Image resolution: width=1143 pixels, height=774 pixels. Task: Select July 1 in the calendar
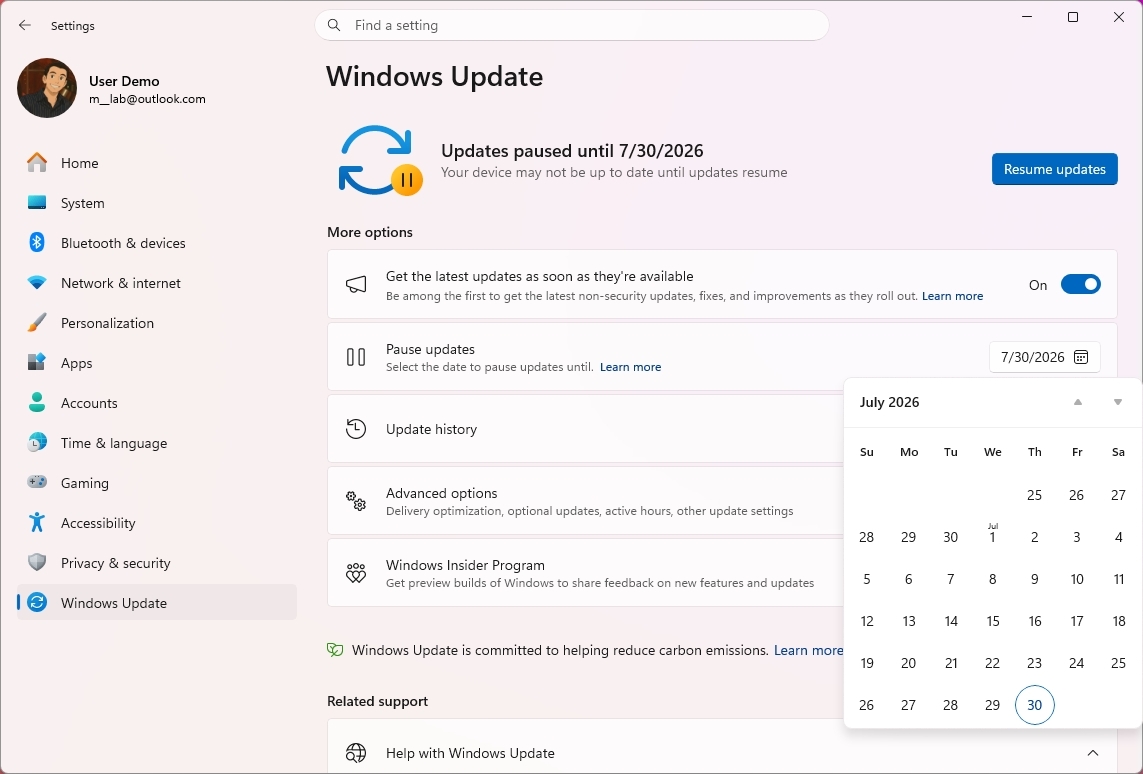[992, 537]
